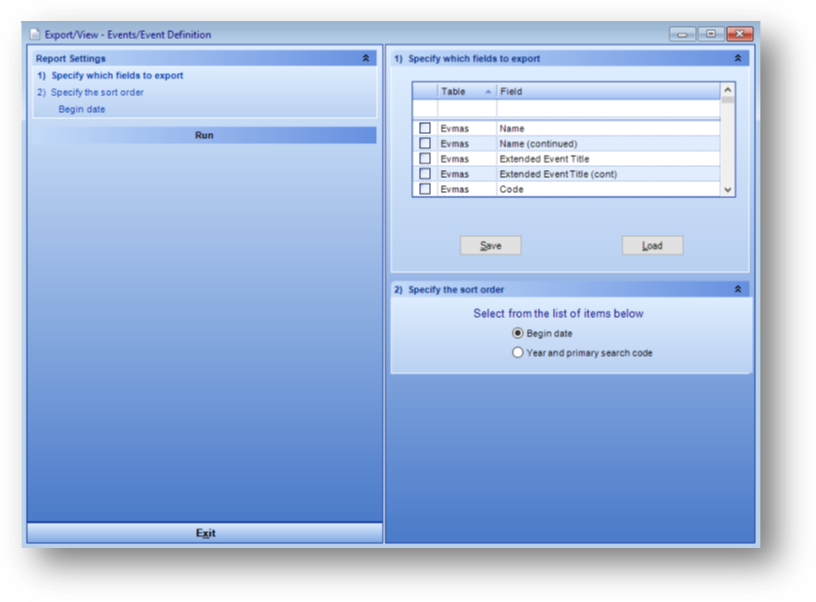
Task: Close the Export/View window
Action: [x=740, y=34]
